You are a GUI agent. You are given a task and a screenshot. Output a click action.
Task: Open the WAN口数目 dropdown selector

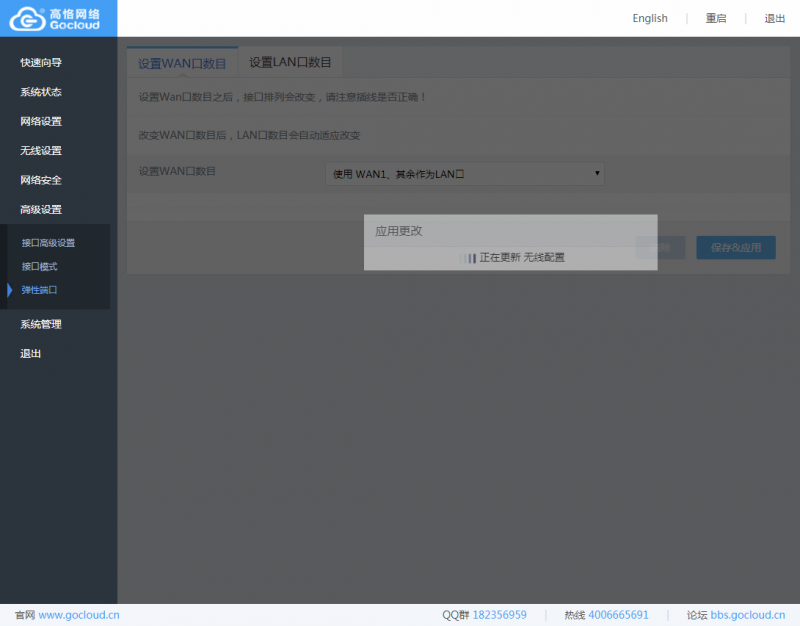click(465, 174)
